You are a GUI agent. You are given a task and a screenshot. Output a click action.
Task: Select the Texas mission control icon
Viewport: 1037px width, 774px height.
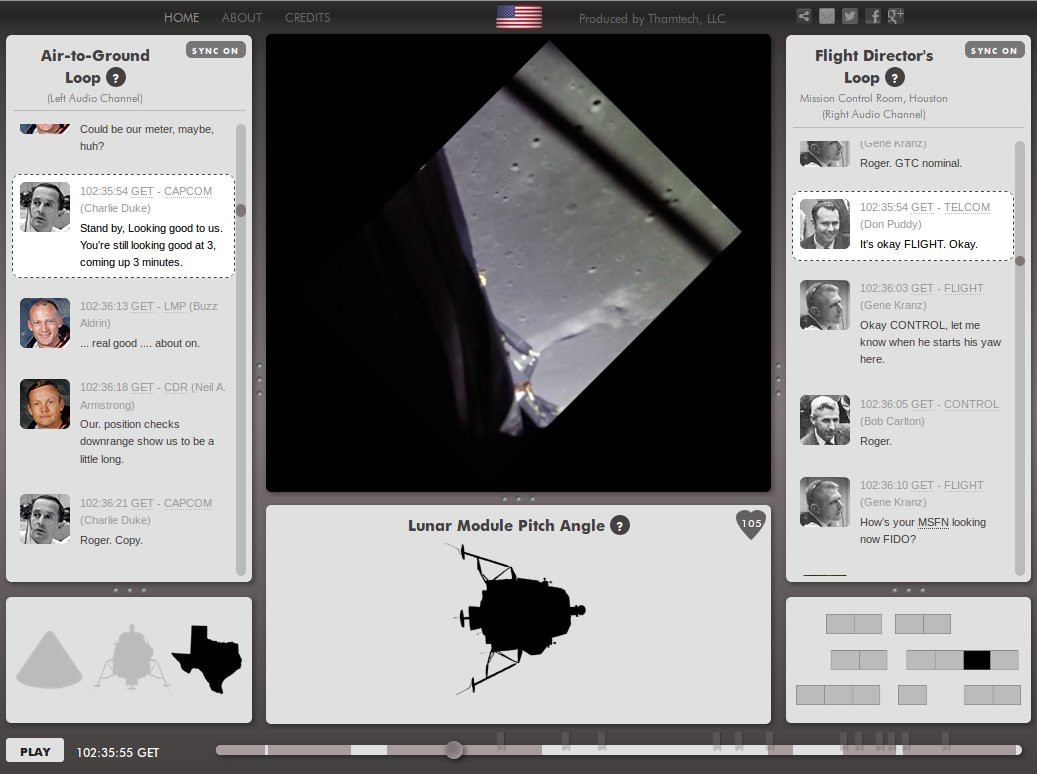207,659
